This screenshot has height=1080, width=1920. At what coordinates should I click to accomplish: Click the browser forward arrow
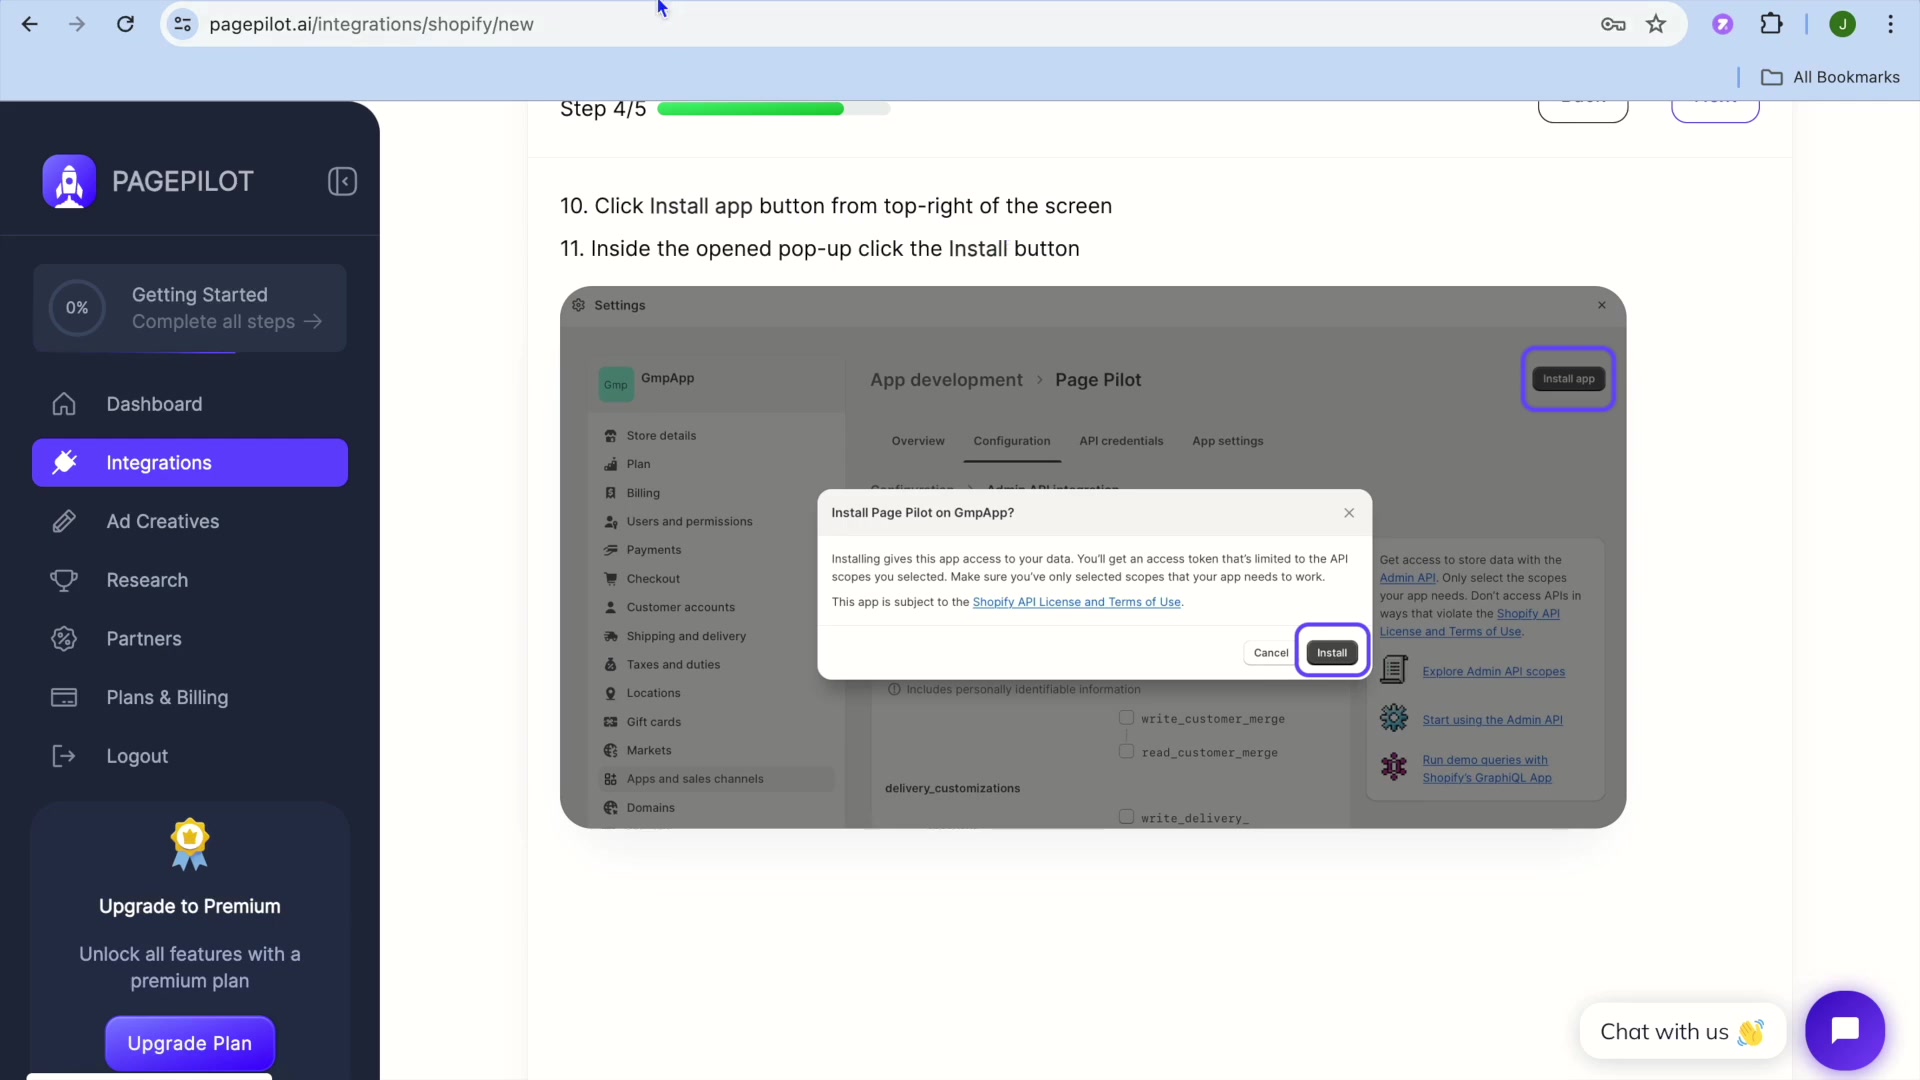(x=77, y=24)
